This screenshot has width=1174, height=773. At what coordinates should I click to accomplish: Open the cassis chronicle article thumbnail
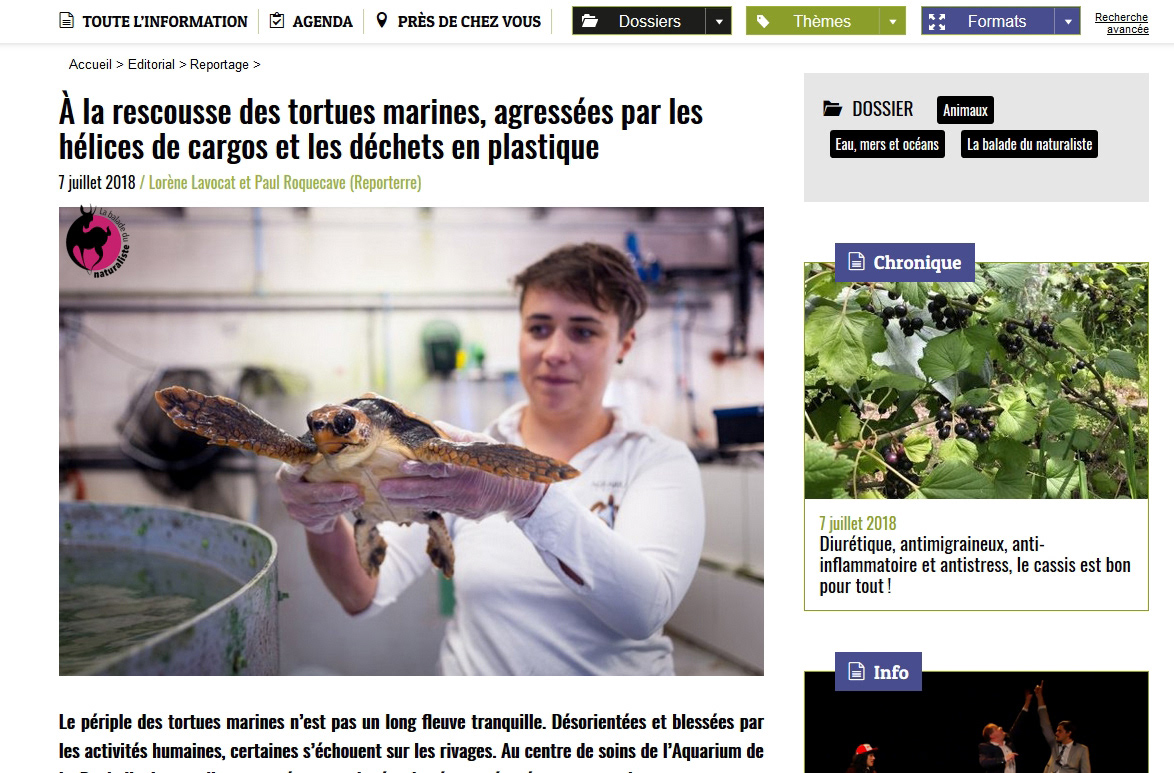[x=976, y=381]
